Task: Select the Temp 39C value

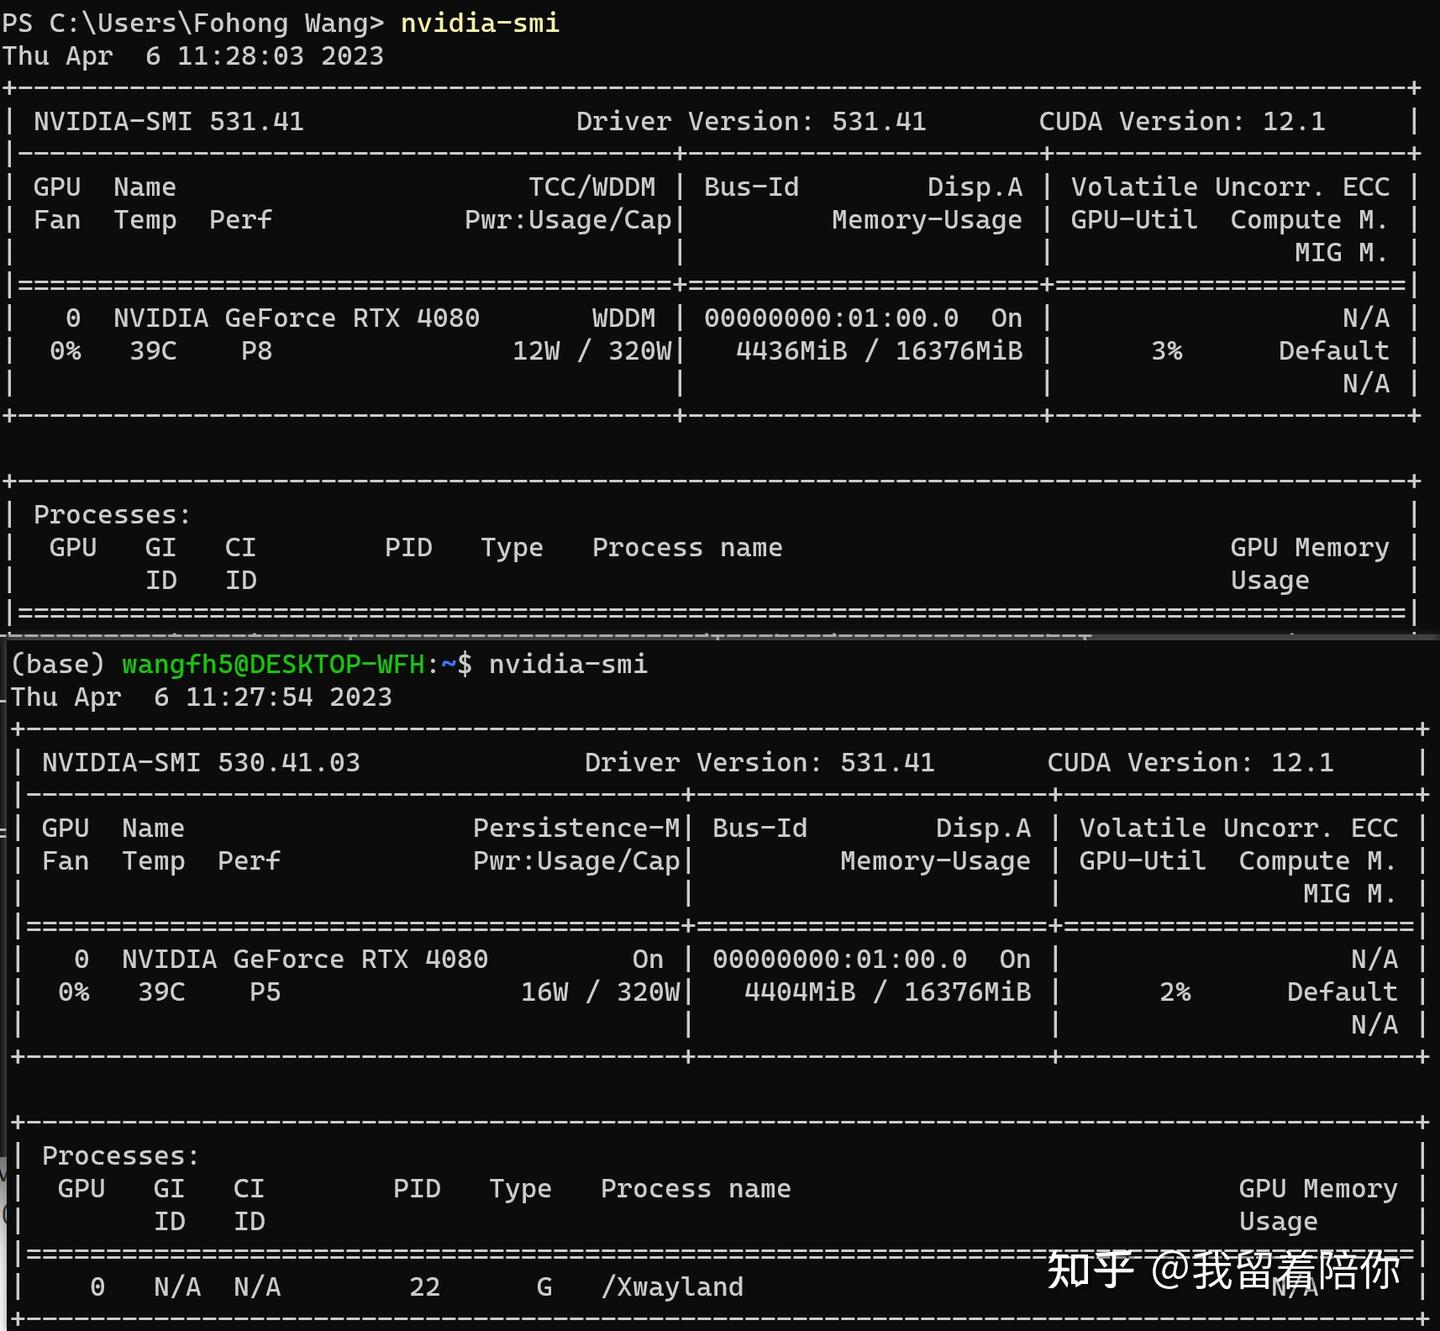Action: 152,350
